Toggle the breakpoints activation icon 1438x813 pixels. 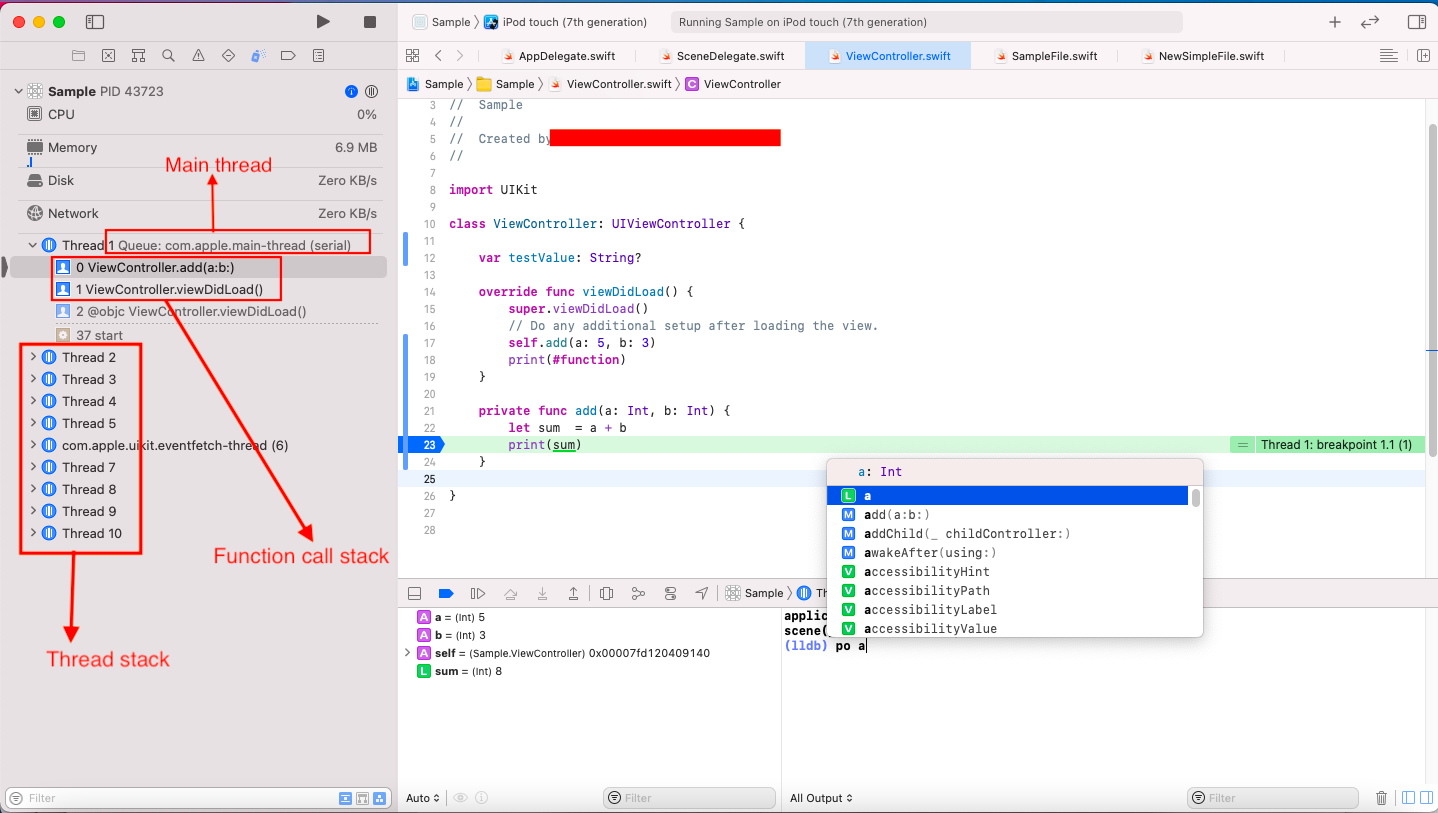[446, 593]
